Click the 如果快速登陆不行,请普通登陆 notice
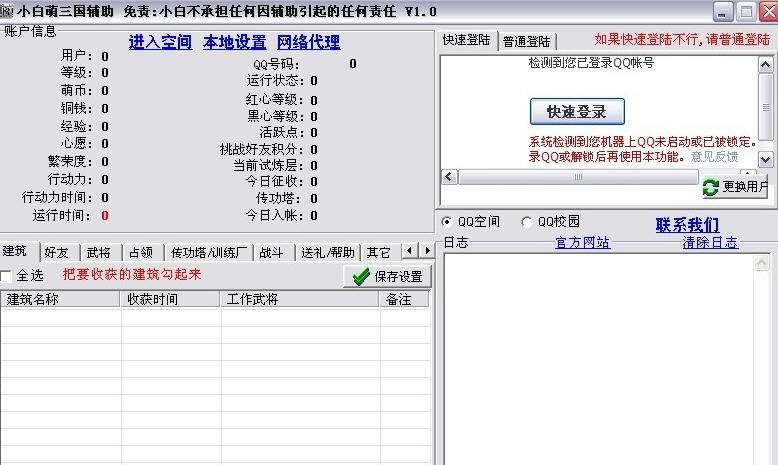 tap(682, 40)
